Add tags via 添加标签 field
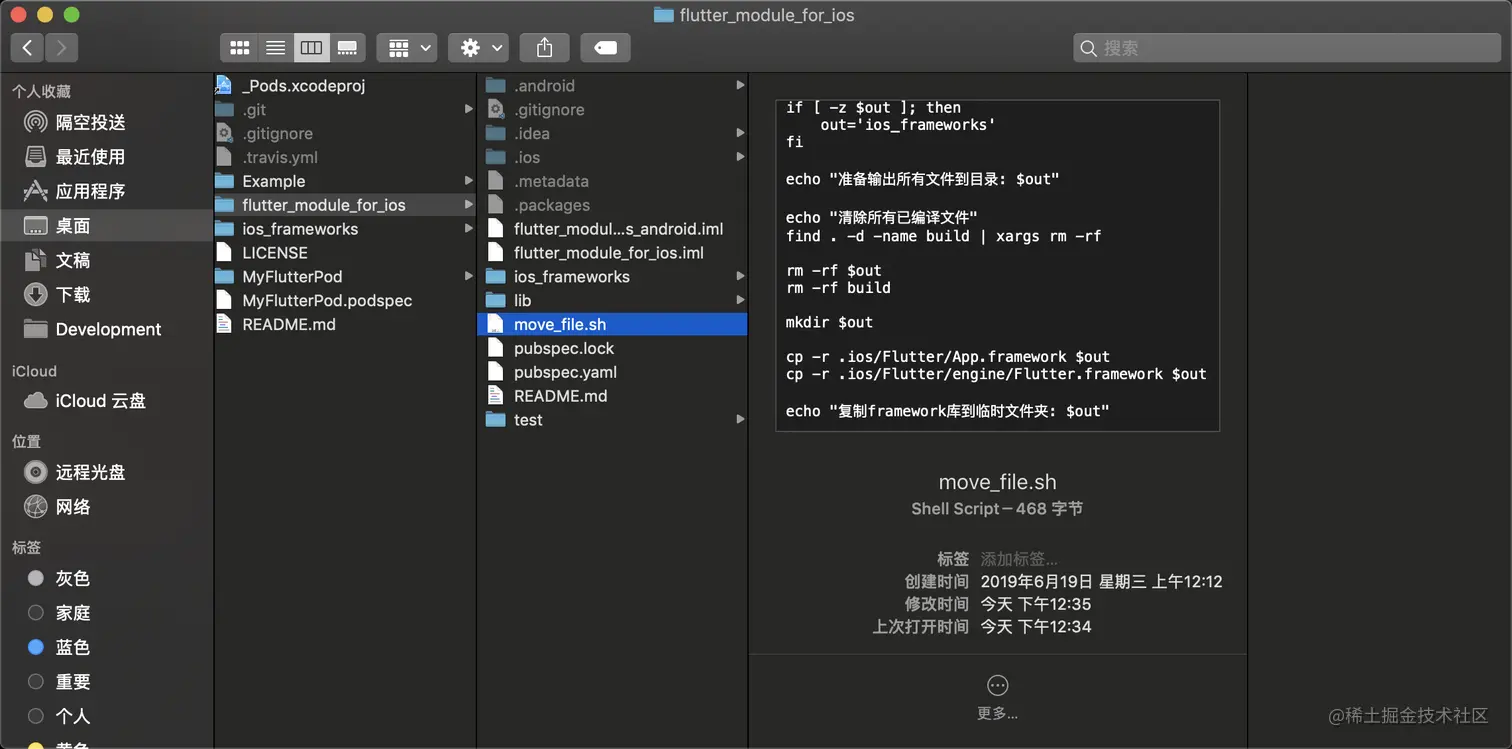1512x749 pixels. [1019, 559]
